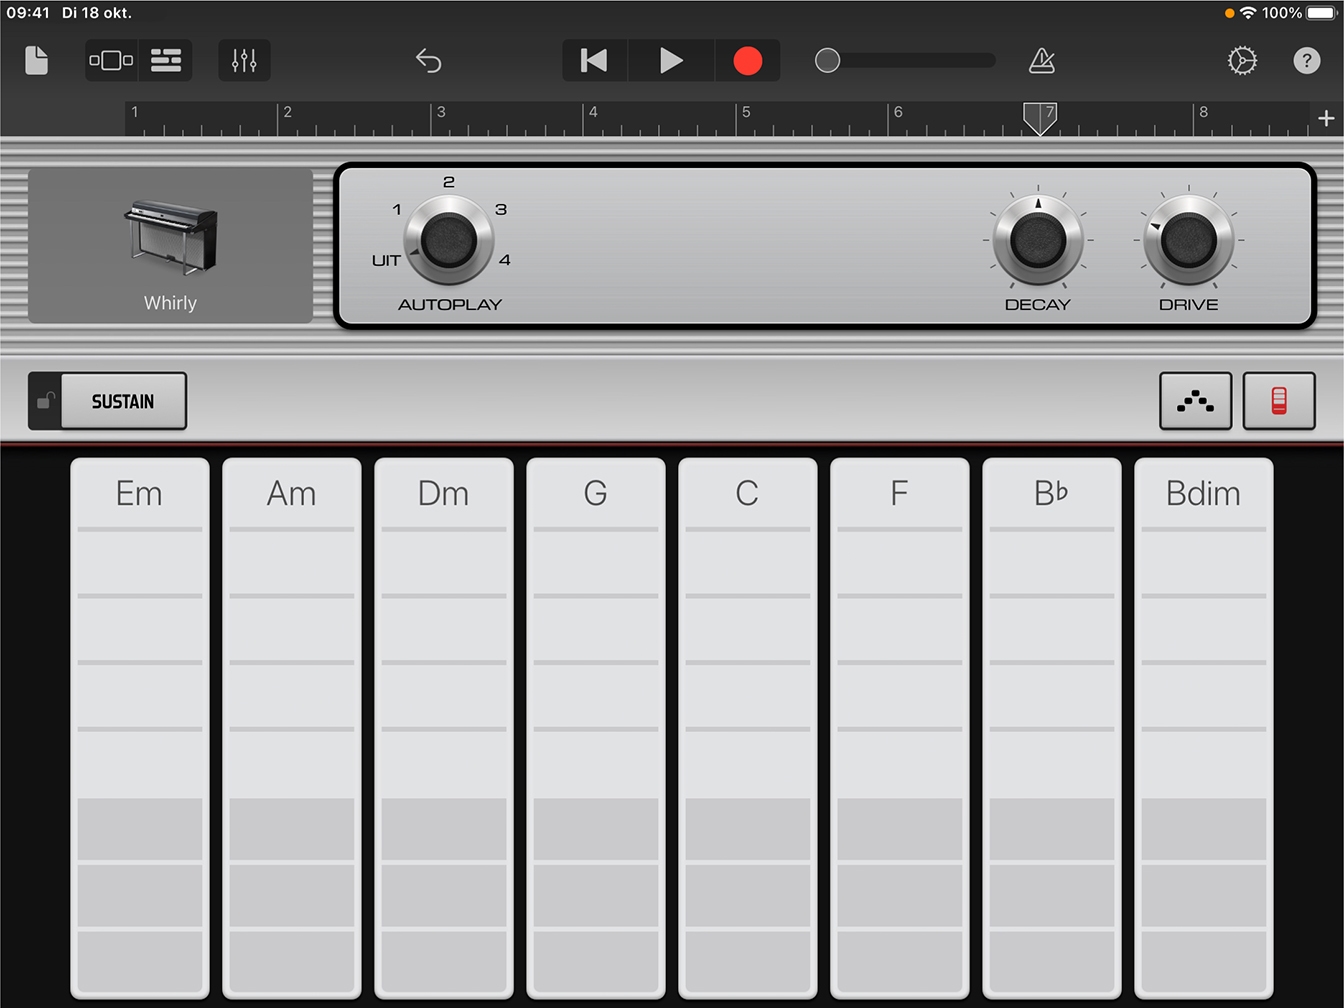
Task: Open the Whirly instrument picker
Action: (x=170, y=245)
